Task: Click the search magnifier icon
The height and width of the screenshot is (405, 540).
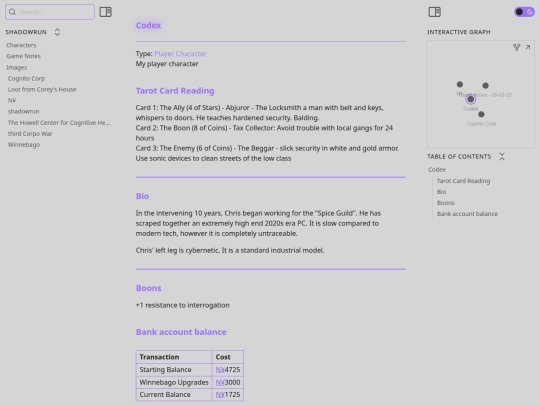Action: (x=12, y=12)
